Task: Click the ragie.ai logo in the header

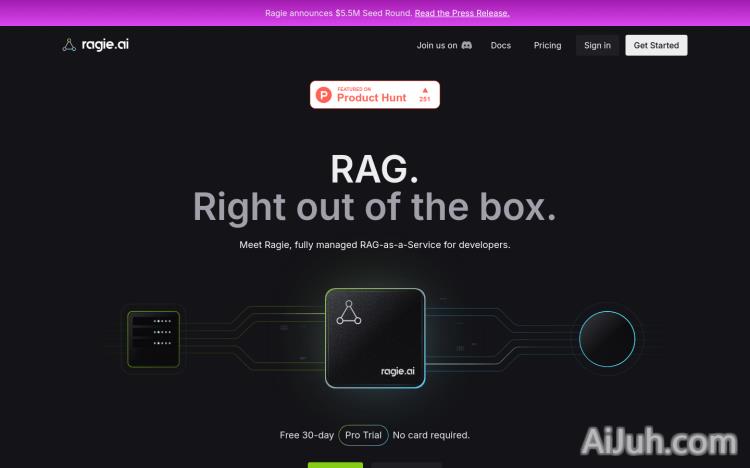Action: point(96,45)
